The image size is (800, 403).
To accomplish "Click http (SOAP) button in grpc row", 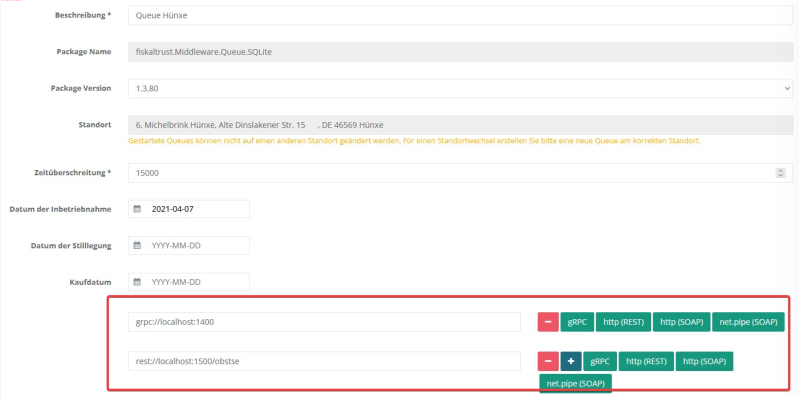I will (x=682, y=322).
